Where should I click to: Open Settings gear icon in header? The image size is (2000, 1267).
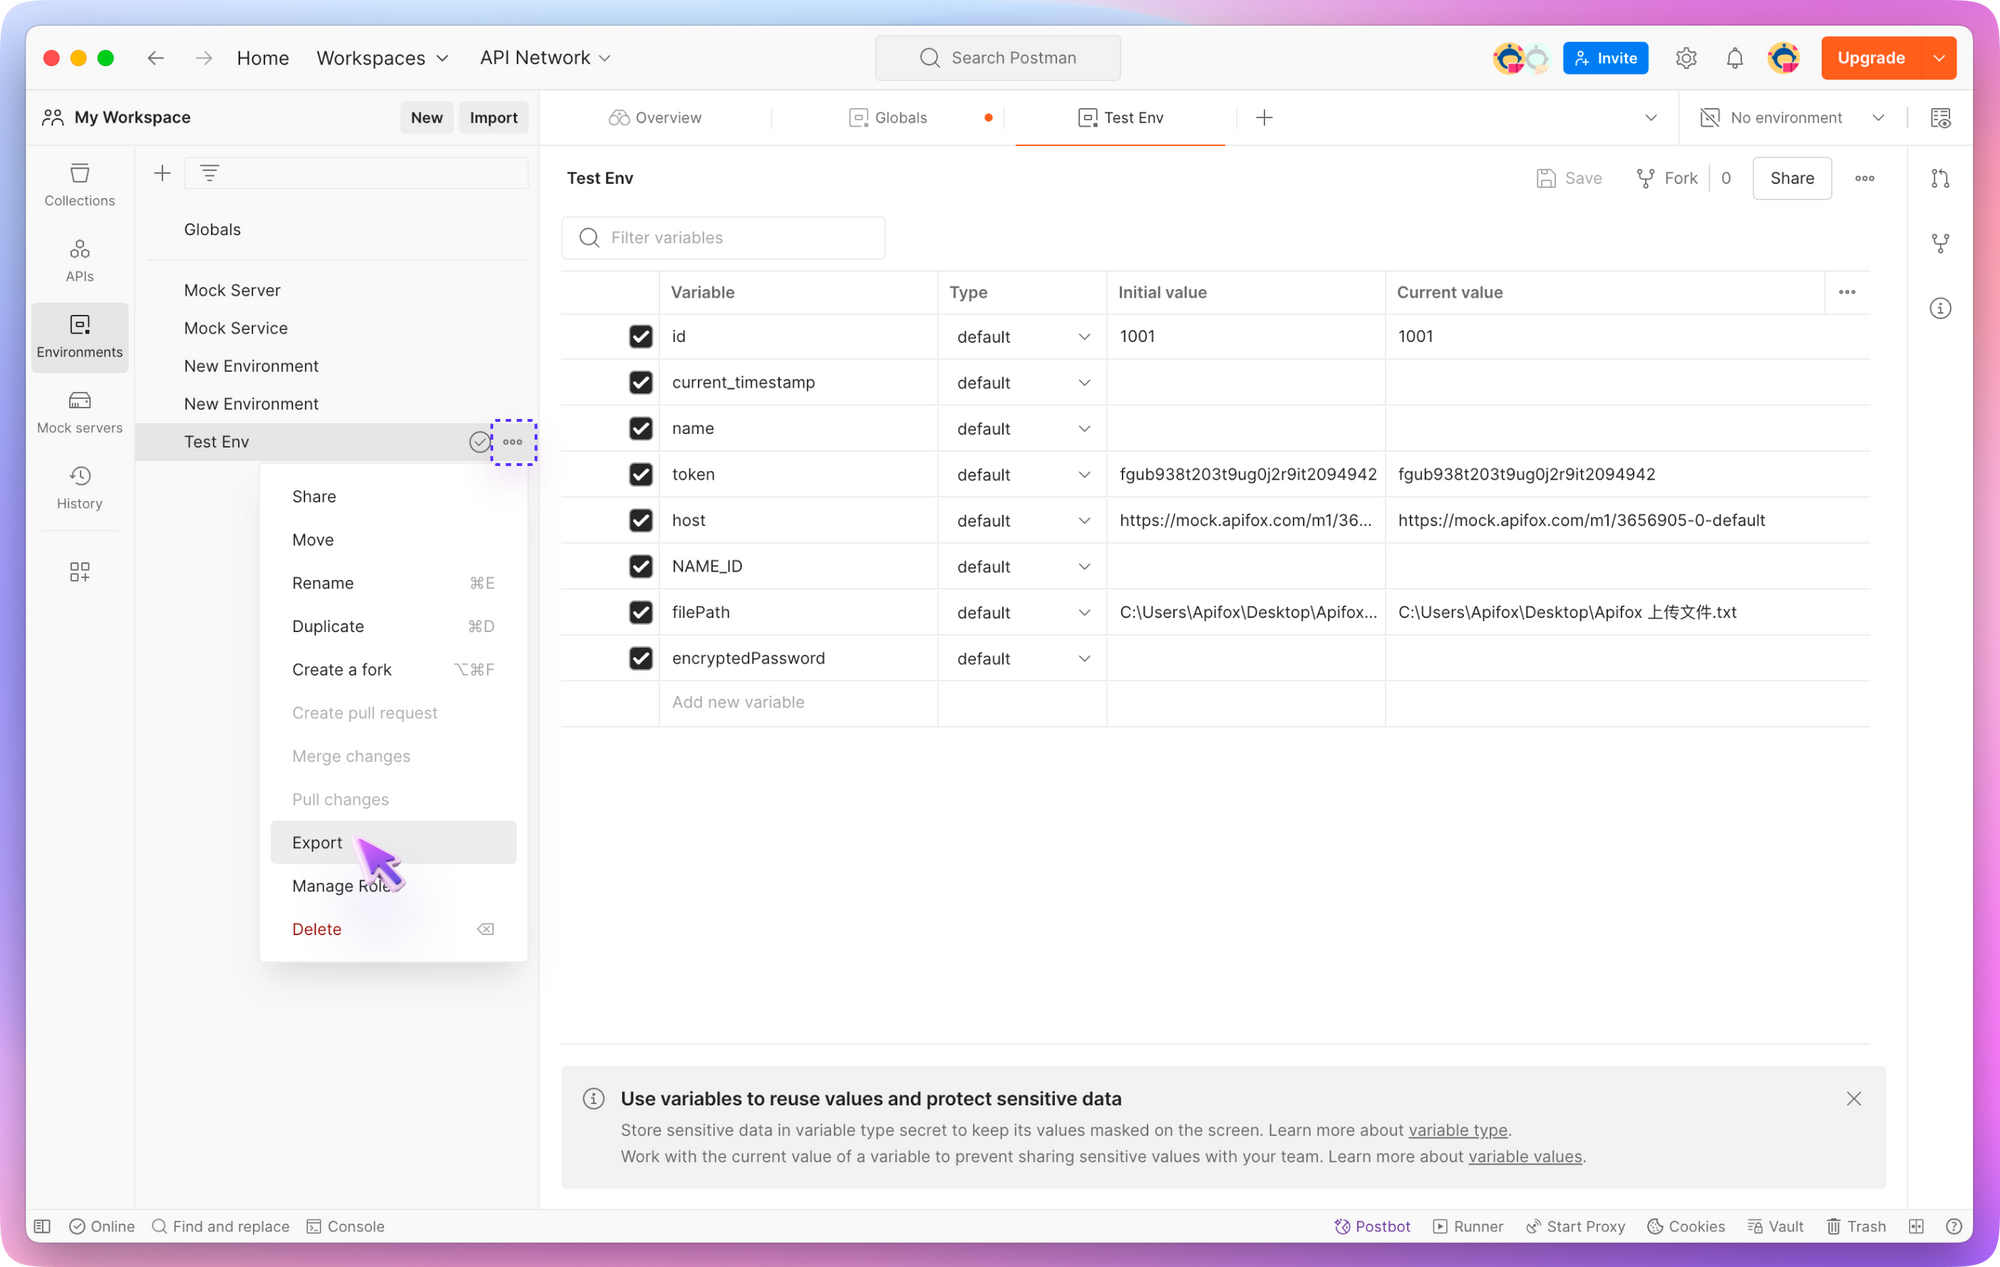tap(1686, 58)
